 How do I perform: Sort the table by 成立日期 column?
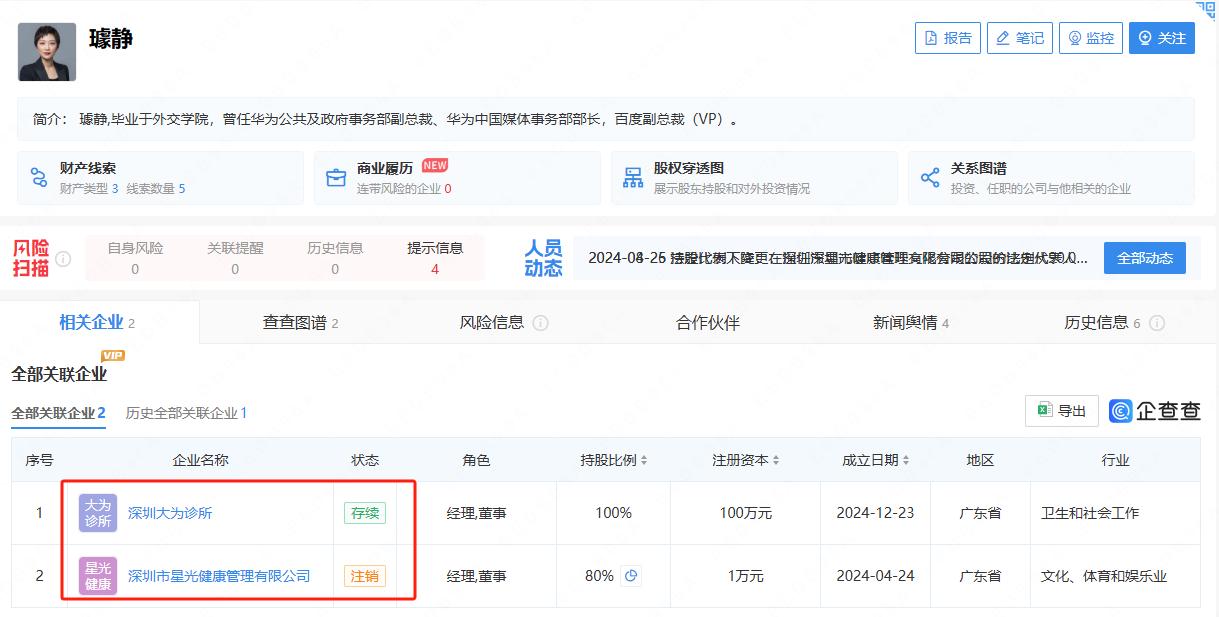(876, 460)
